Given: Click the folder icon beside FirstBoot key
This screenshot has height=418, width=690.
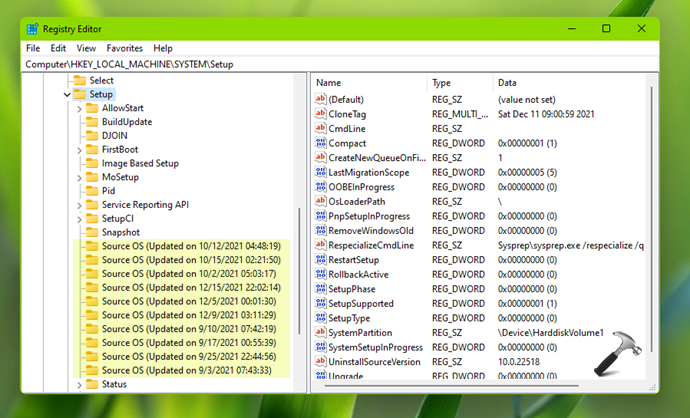Looking at the screenshot, I should pos(92,149).
